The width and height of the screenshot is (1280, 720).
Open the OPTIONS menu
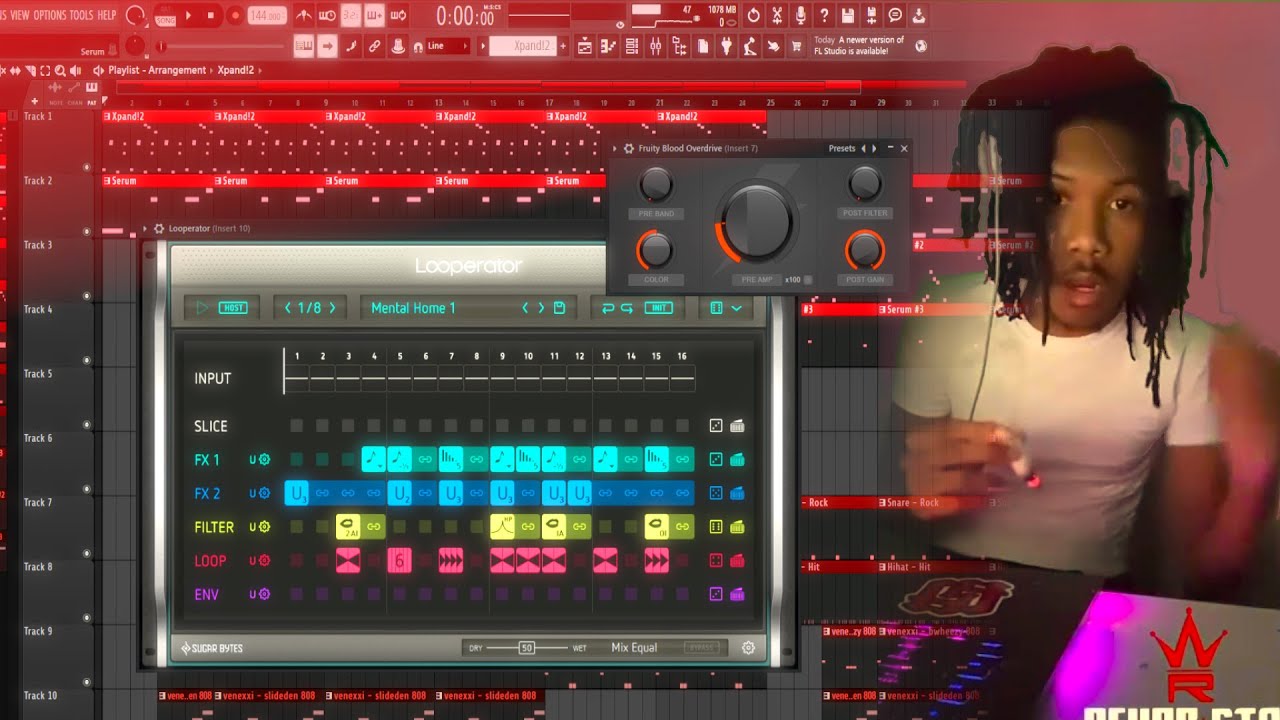[x=50, y=15]
